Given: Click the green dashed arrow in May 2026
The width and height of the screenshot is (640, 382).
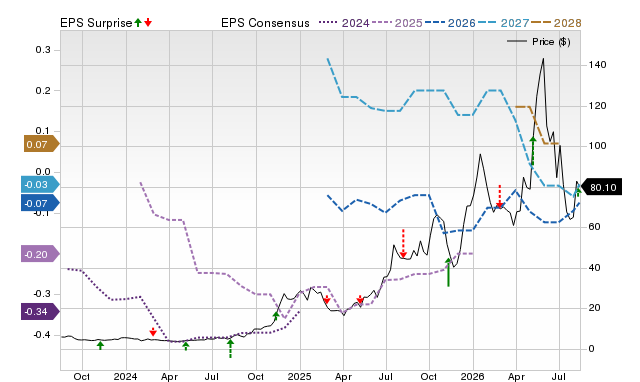Looking at the screenshot, I should [533, 151].
